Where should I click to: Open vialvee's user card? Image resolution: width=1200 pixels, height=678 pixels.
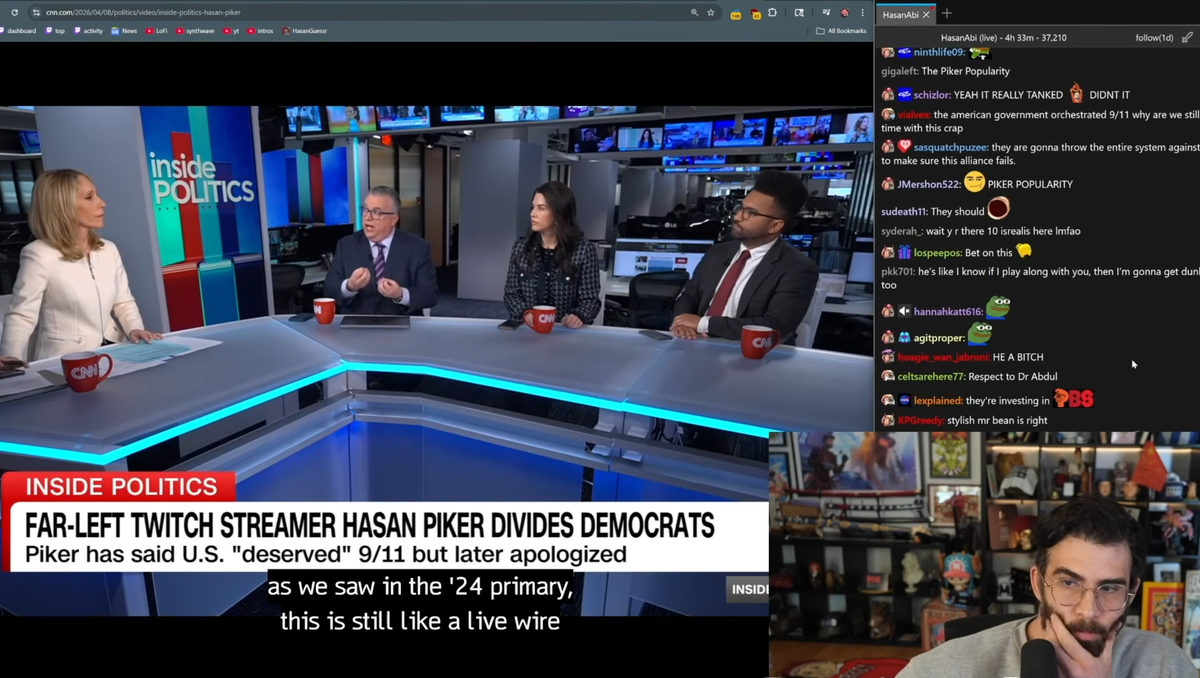click(x=914, y=115)
